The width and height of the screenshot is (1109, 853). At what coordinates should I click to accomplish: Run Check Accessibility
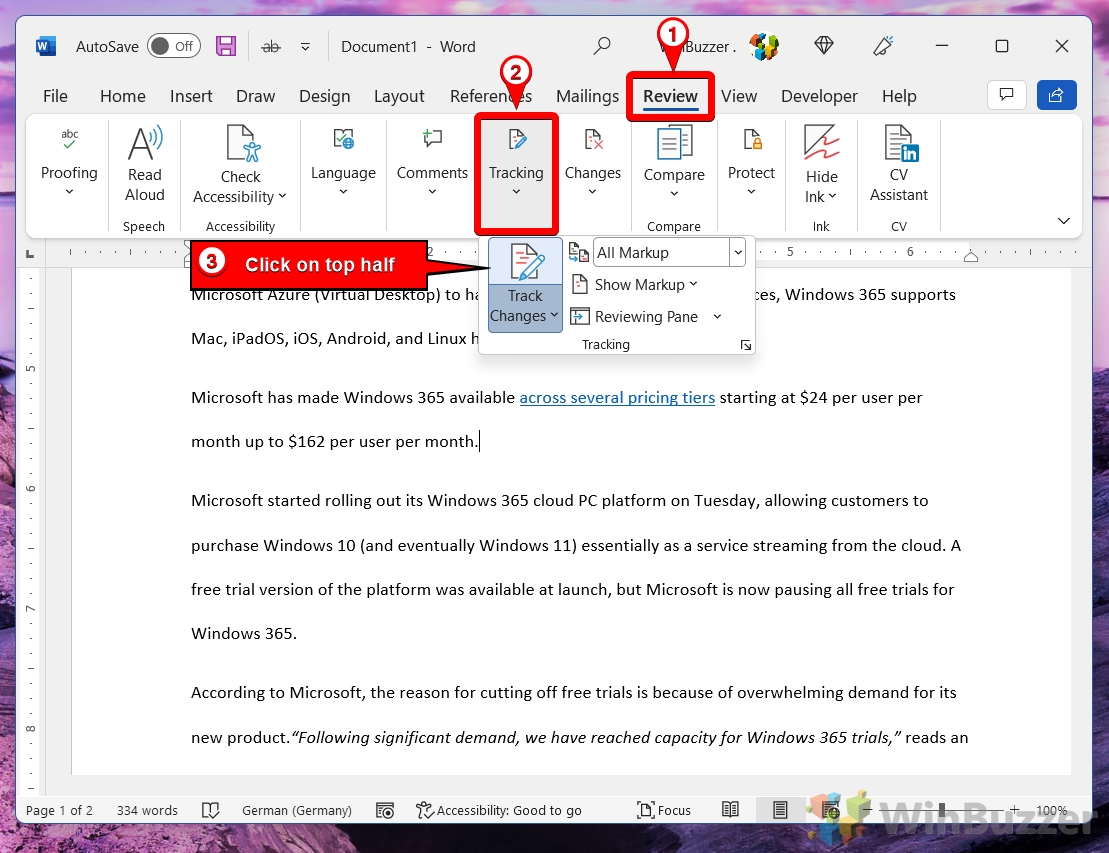[x=240, y=166]
